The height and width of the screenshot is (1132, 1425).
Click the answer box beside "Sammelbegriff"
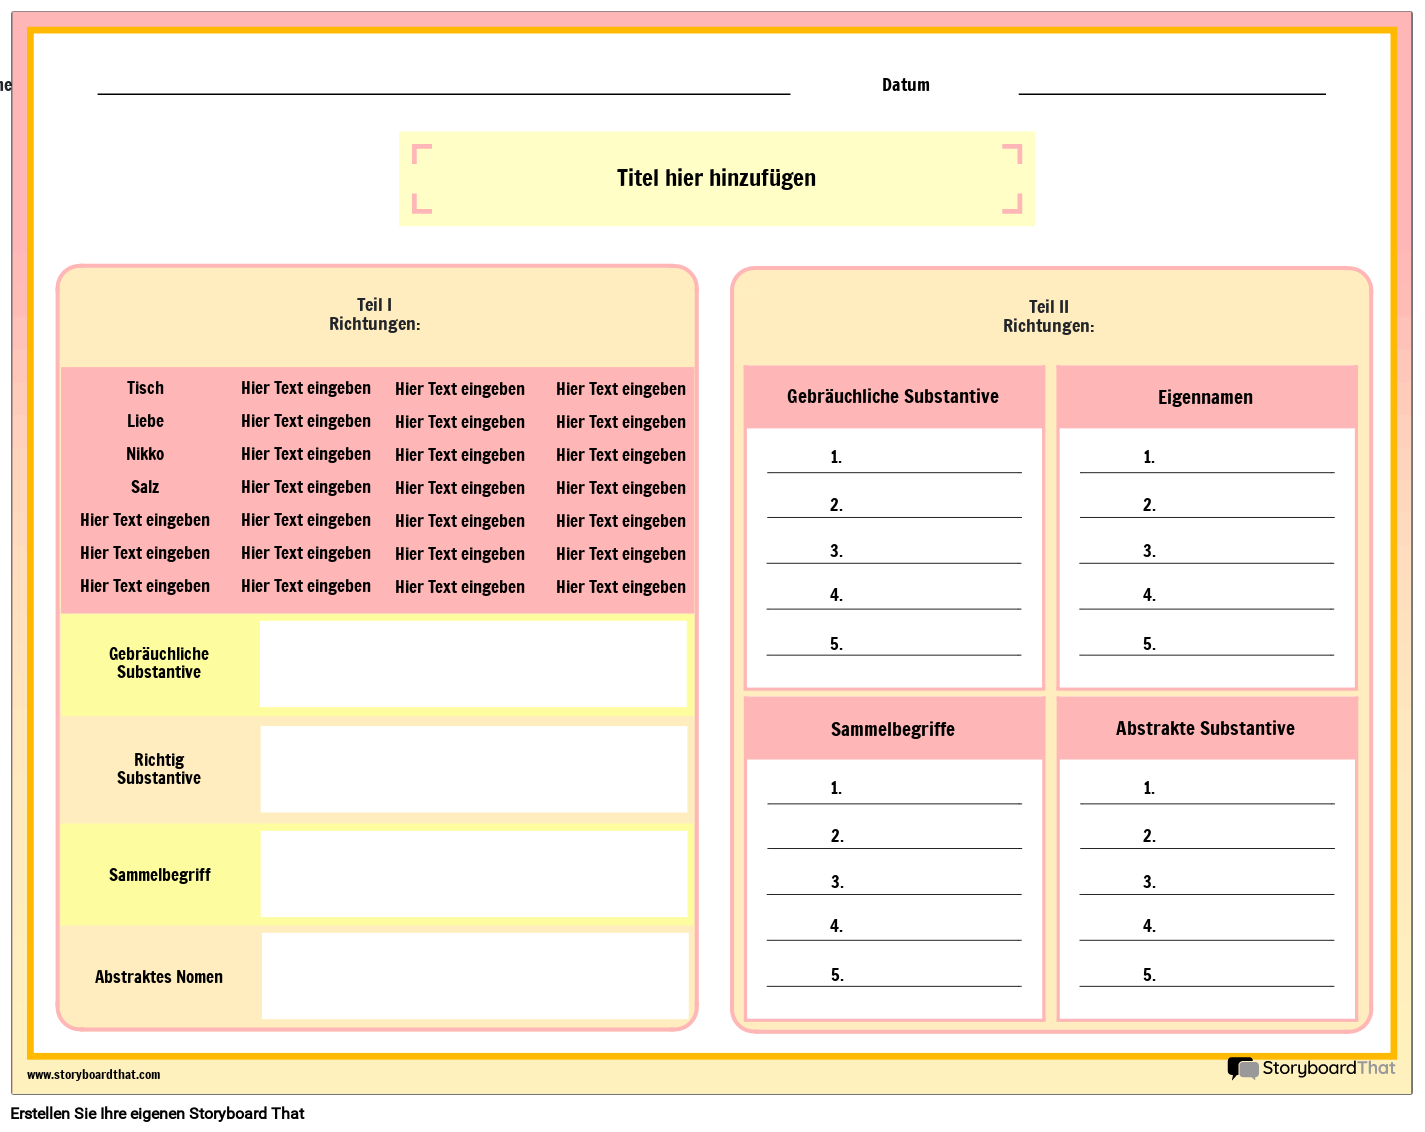474,874
